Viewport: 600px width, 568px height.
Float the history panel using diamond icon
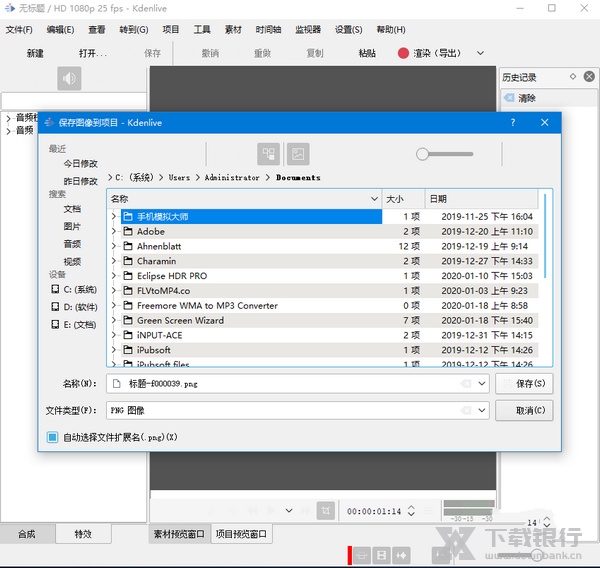pyautogui.click(x=573, y=77)
